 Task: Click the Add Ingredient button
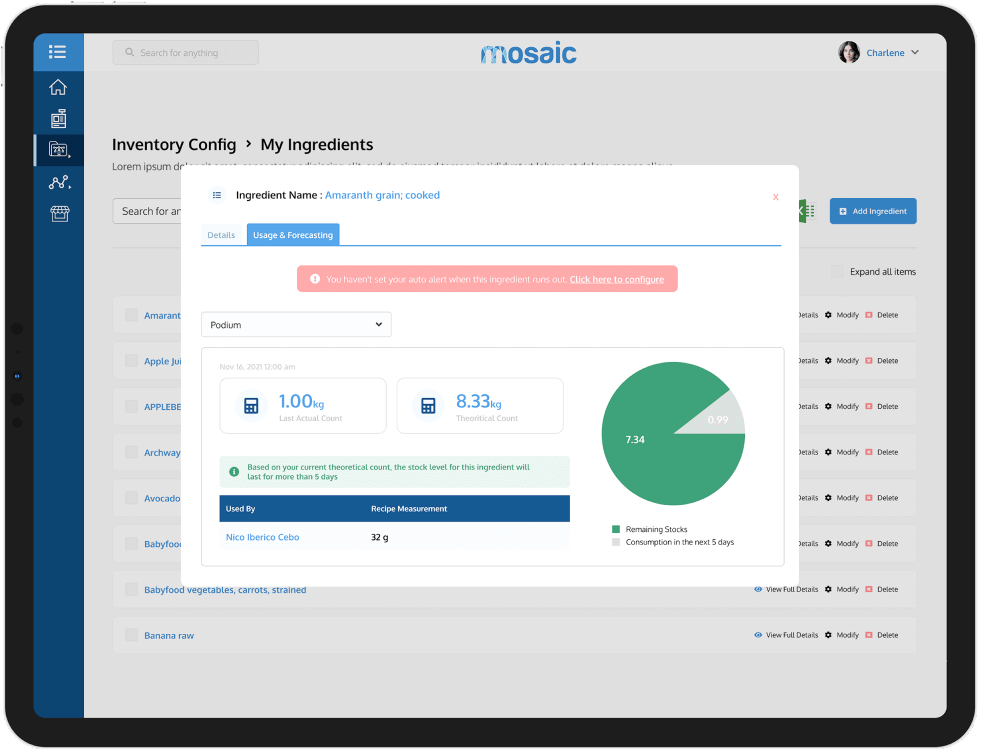[x=872, y=211]
